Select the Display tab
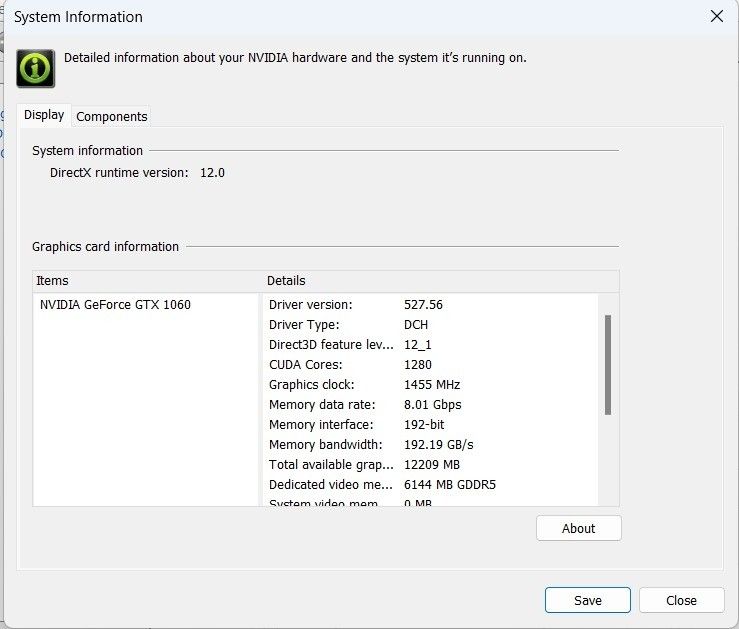This screenshot has height=629, width=739. coord(44,115)
